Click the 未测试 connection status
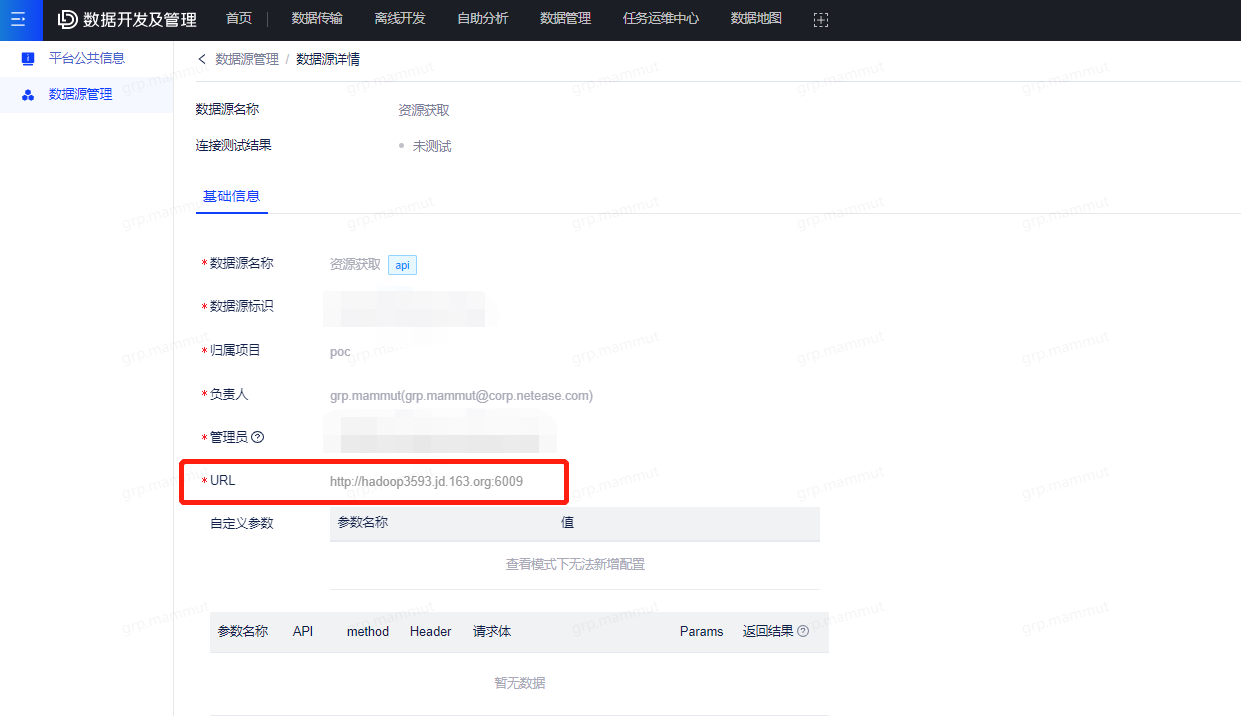The height and width of the screenshot is (716, 1241). [432, 146]
